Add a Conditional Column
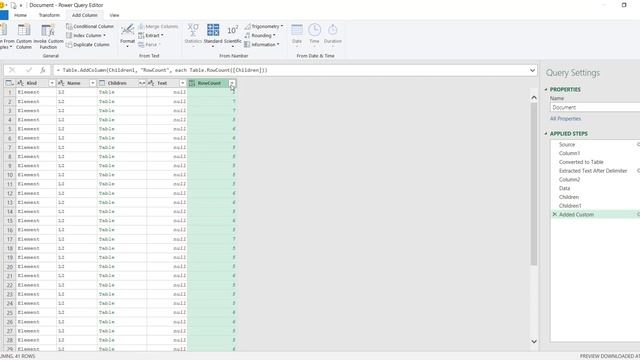This screenshot has height=360, width=640. coord(90,26)
